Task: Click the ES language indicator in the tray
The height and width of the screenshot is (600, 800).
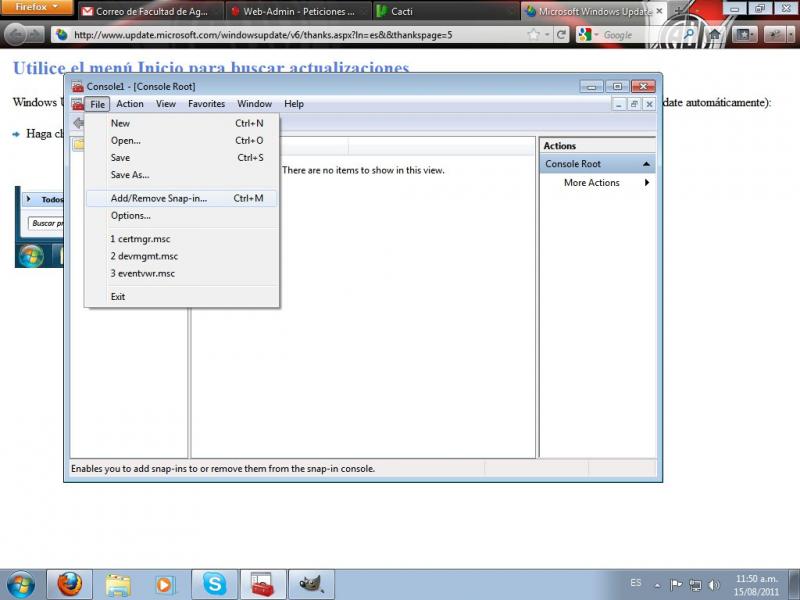Action: (636, 583)
